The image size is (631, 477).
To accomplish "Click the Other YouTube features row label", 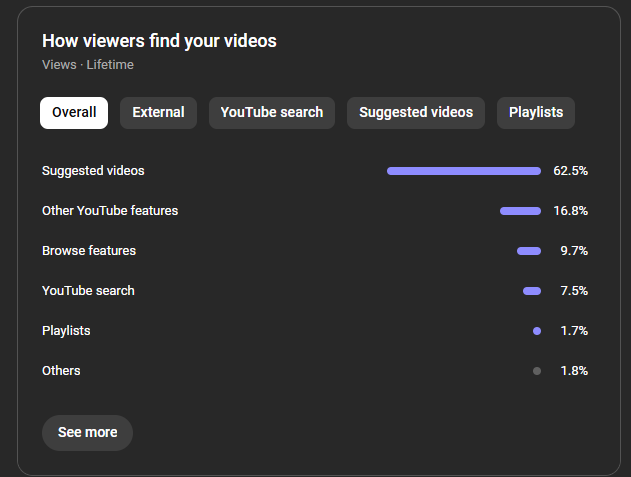I will tap(110, 211).
